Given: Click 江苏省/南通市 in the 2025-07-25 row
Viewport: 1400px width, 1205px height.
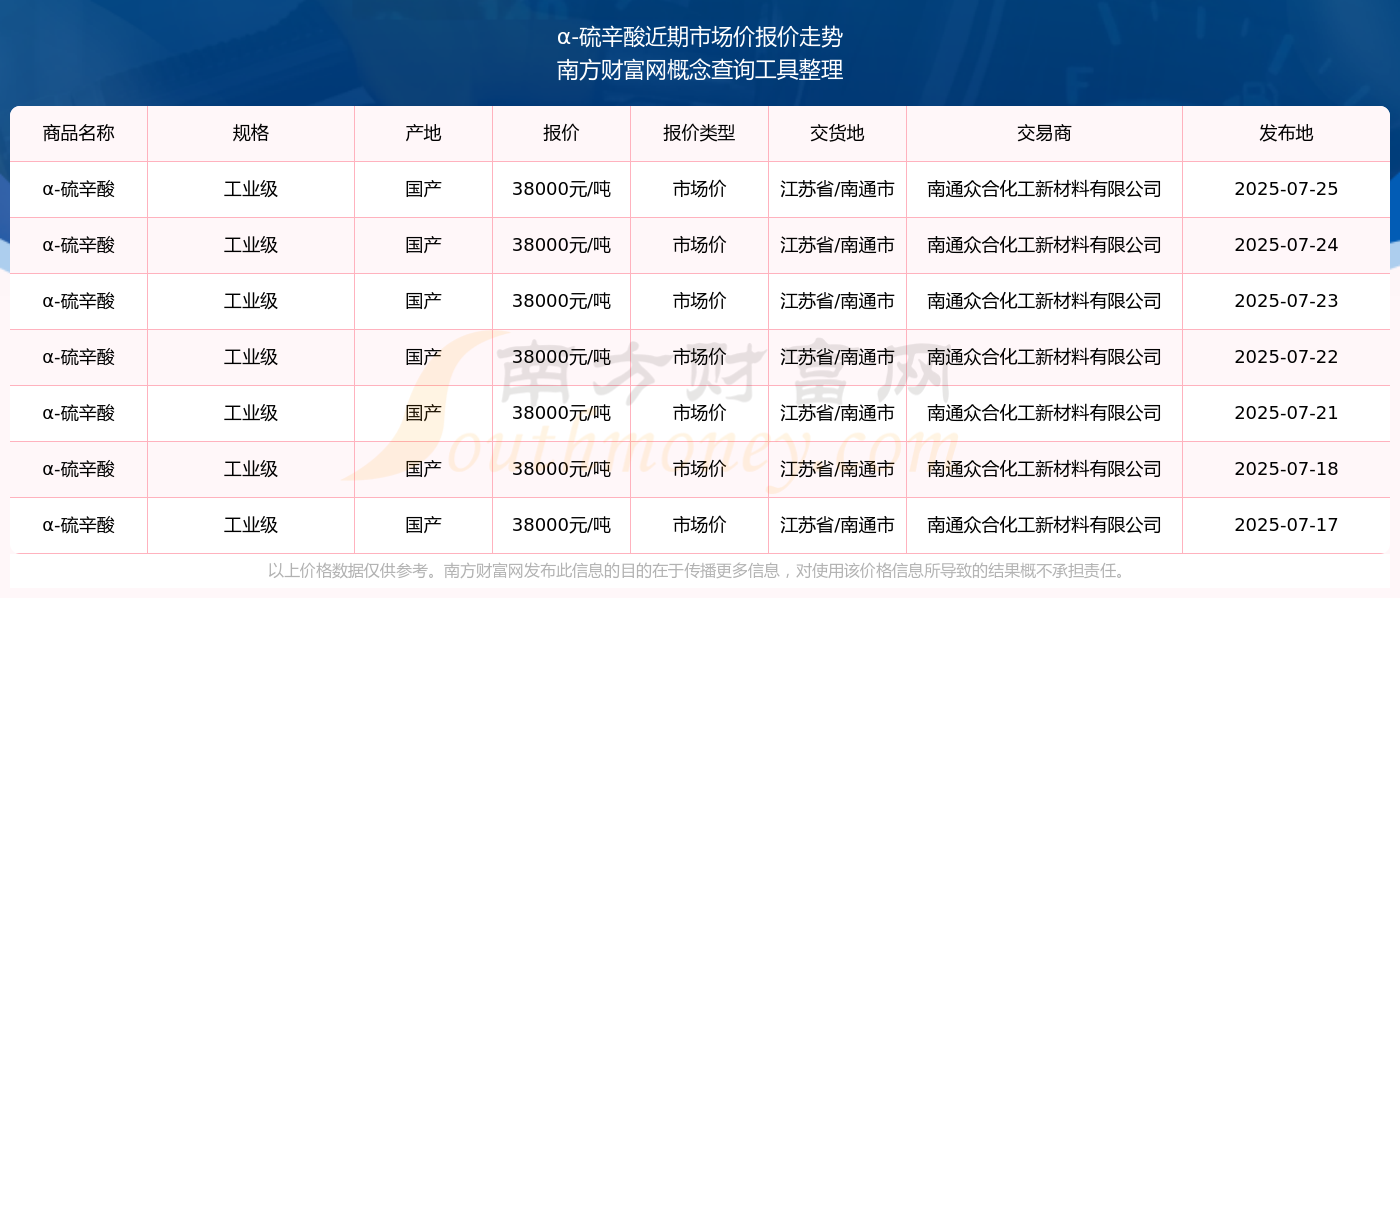Looking at the screenshot, I should coord(837,189).
